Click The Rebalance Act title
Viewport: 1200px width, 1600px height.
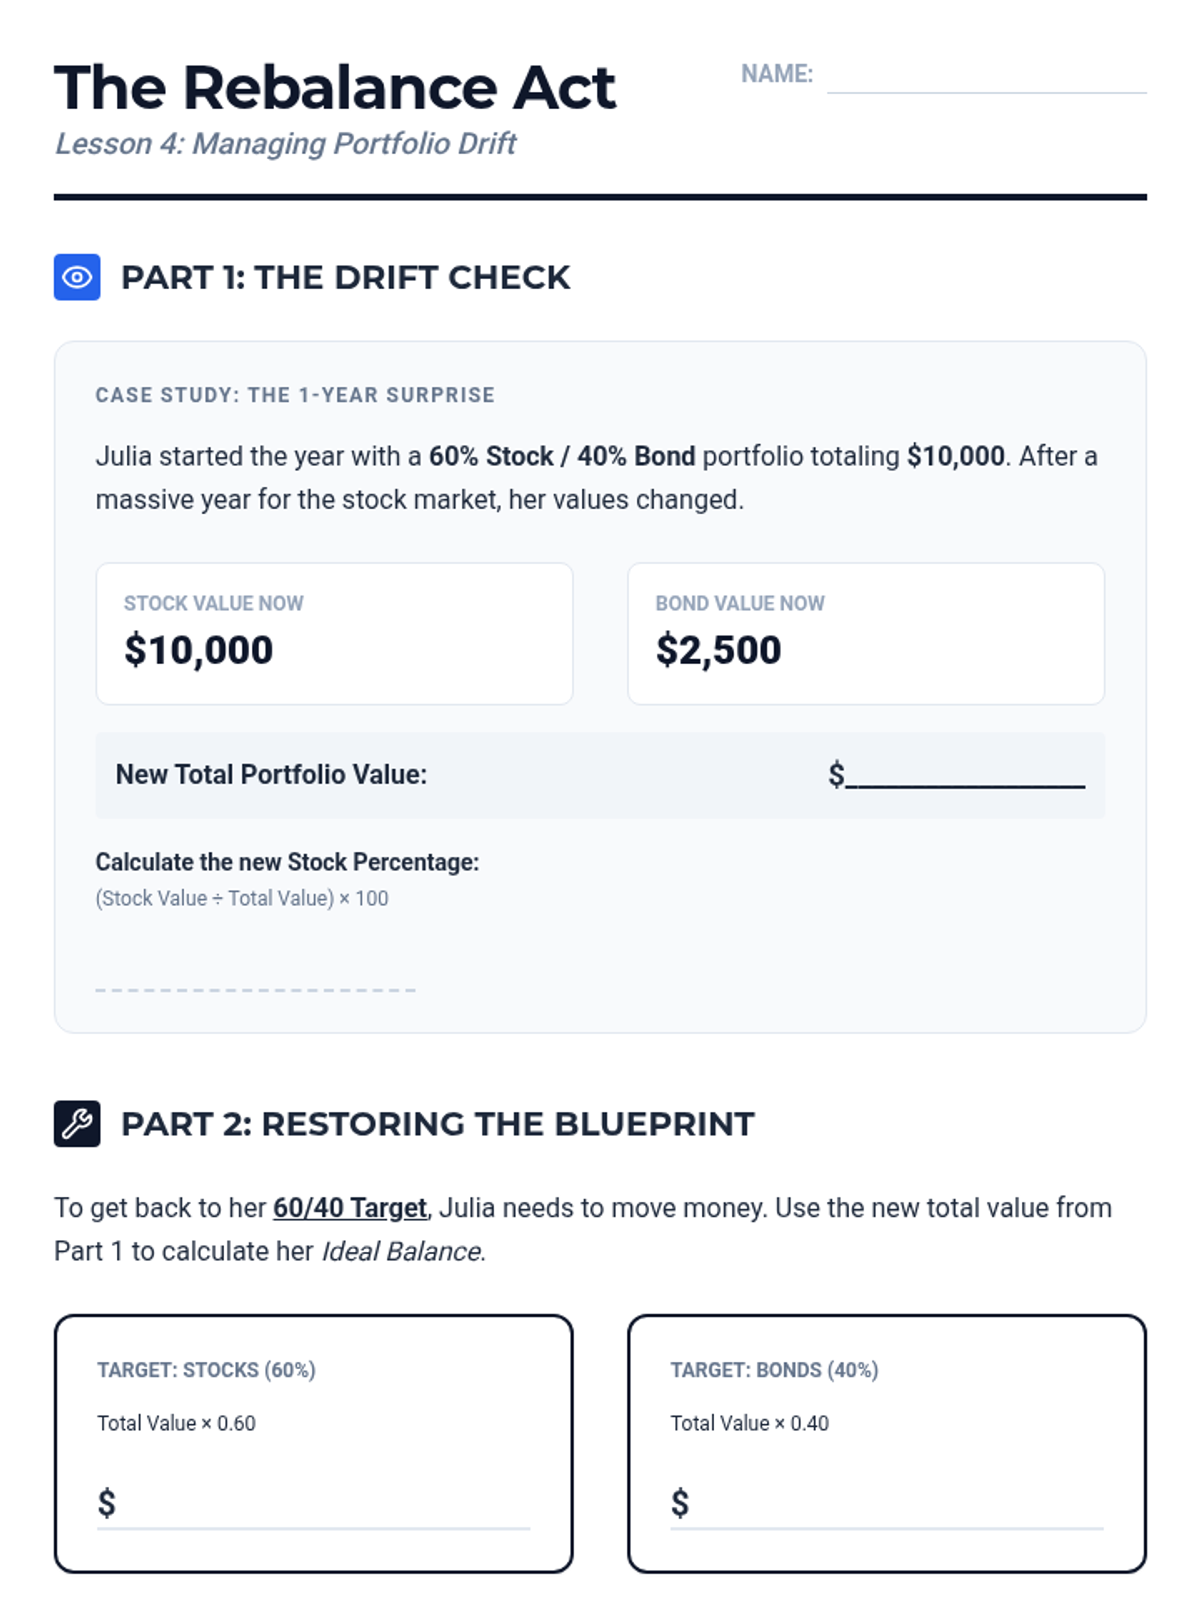(x=335, y=87)
